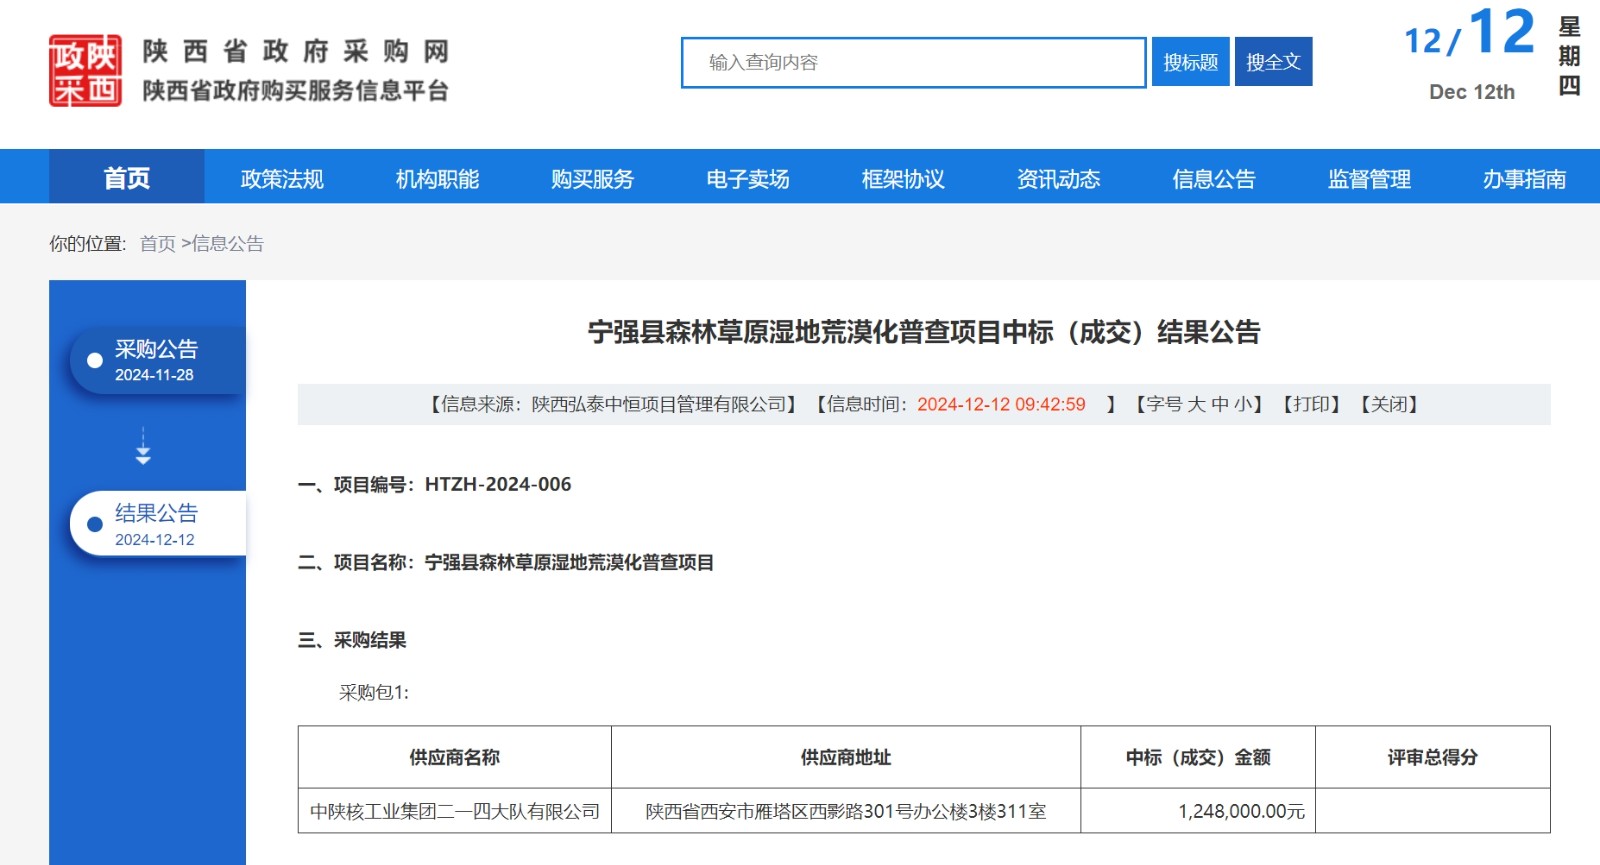This screenshot has width=1600, height=865.
Task: Click the 结果公告 timeline dot
Action: 95,524
